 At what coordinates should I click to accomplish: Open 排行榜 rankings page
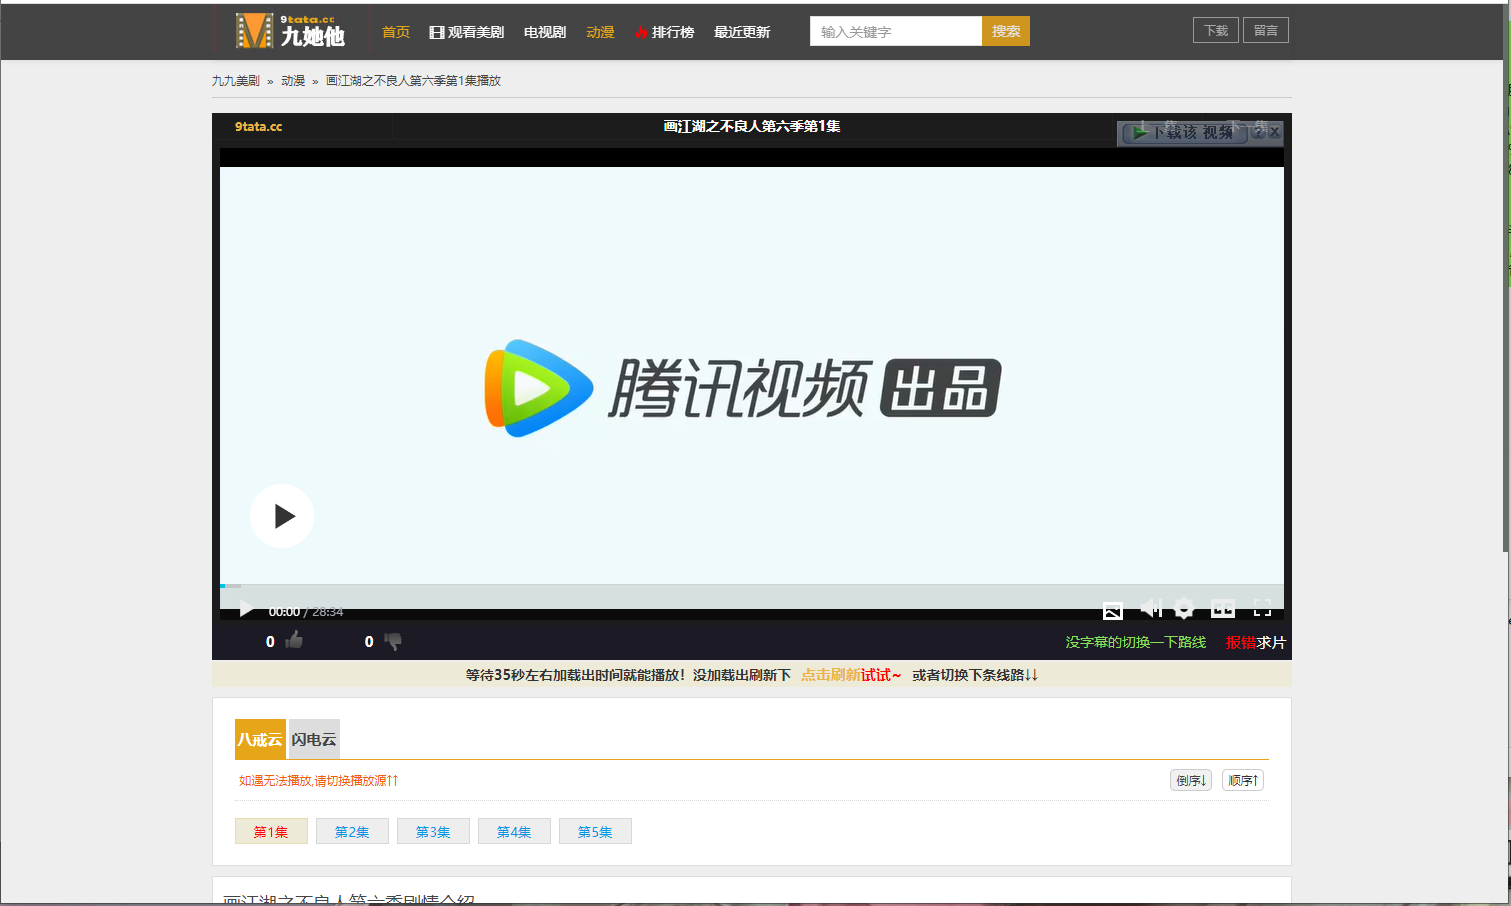[665, 32]
